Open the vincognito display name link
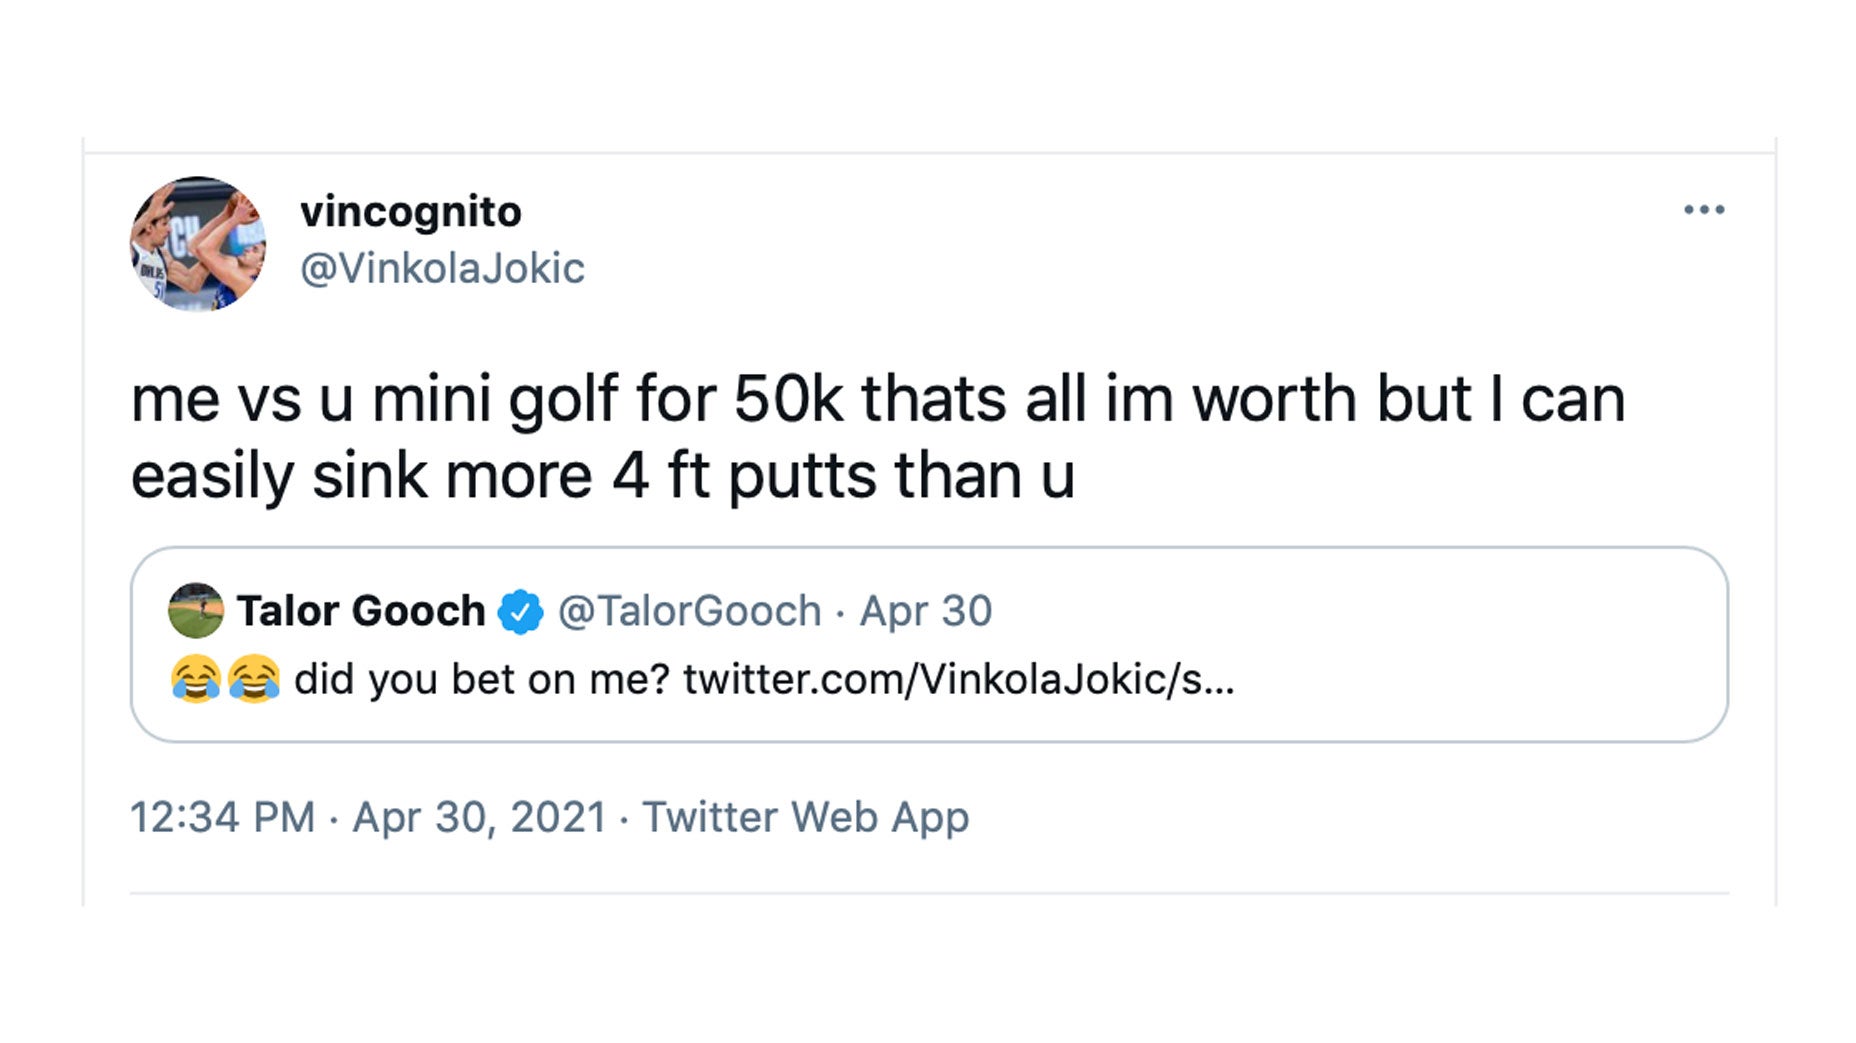This screenshot has height=1043, width=1856. pos(410,212)
